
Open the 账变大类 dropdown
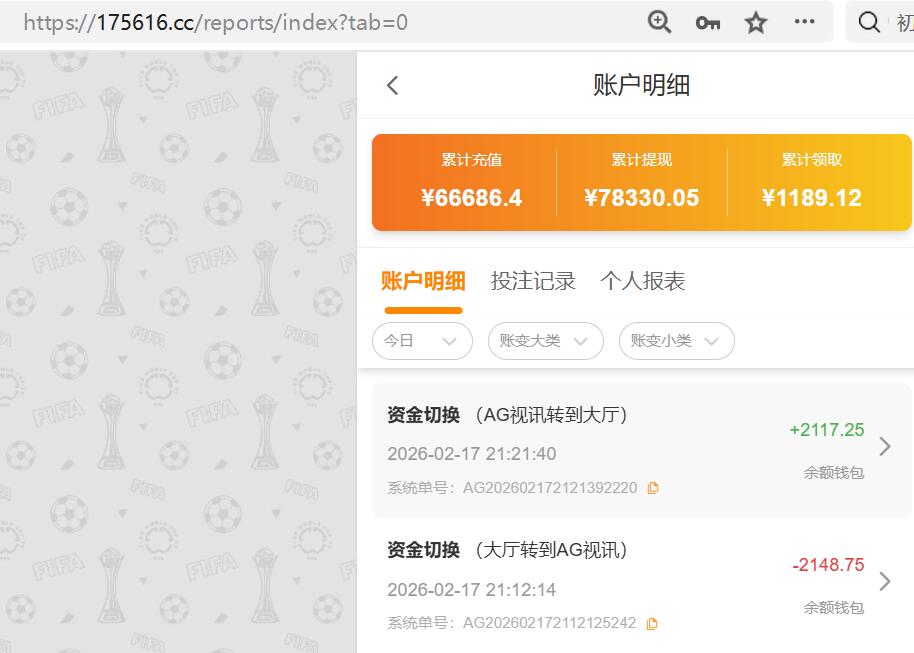tap(545, 340)
